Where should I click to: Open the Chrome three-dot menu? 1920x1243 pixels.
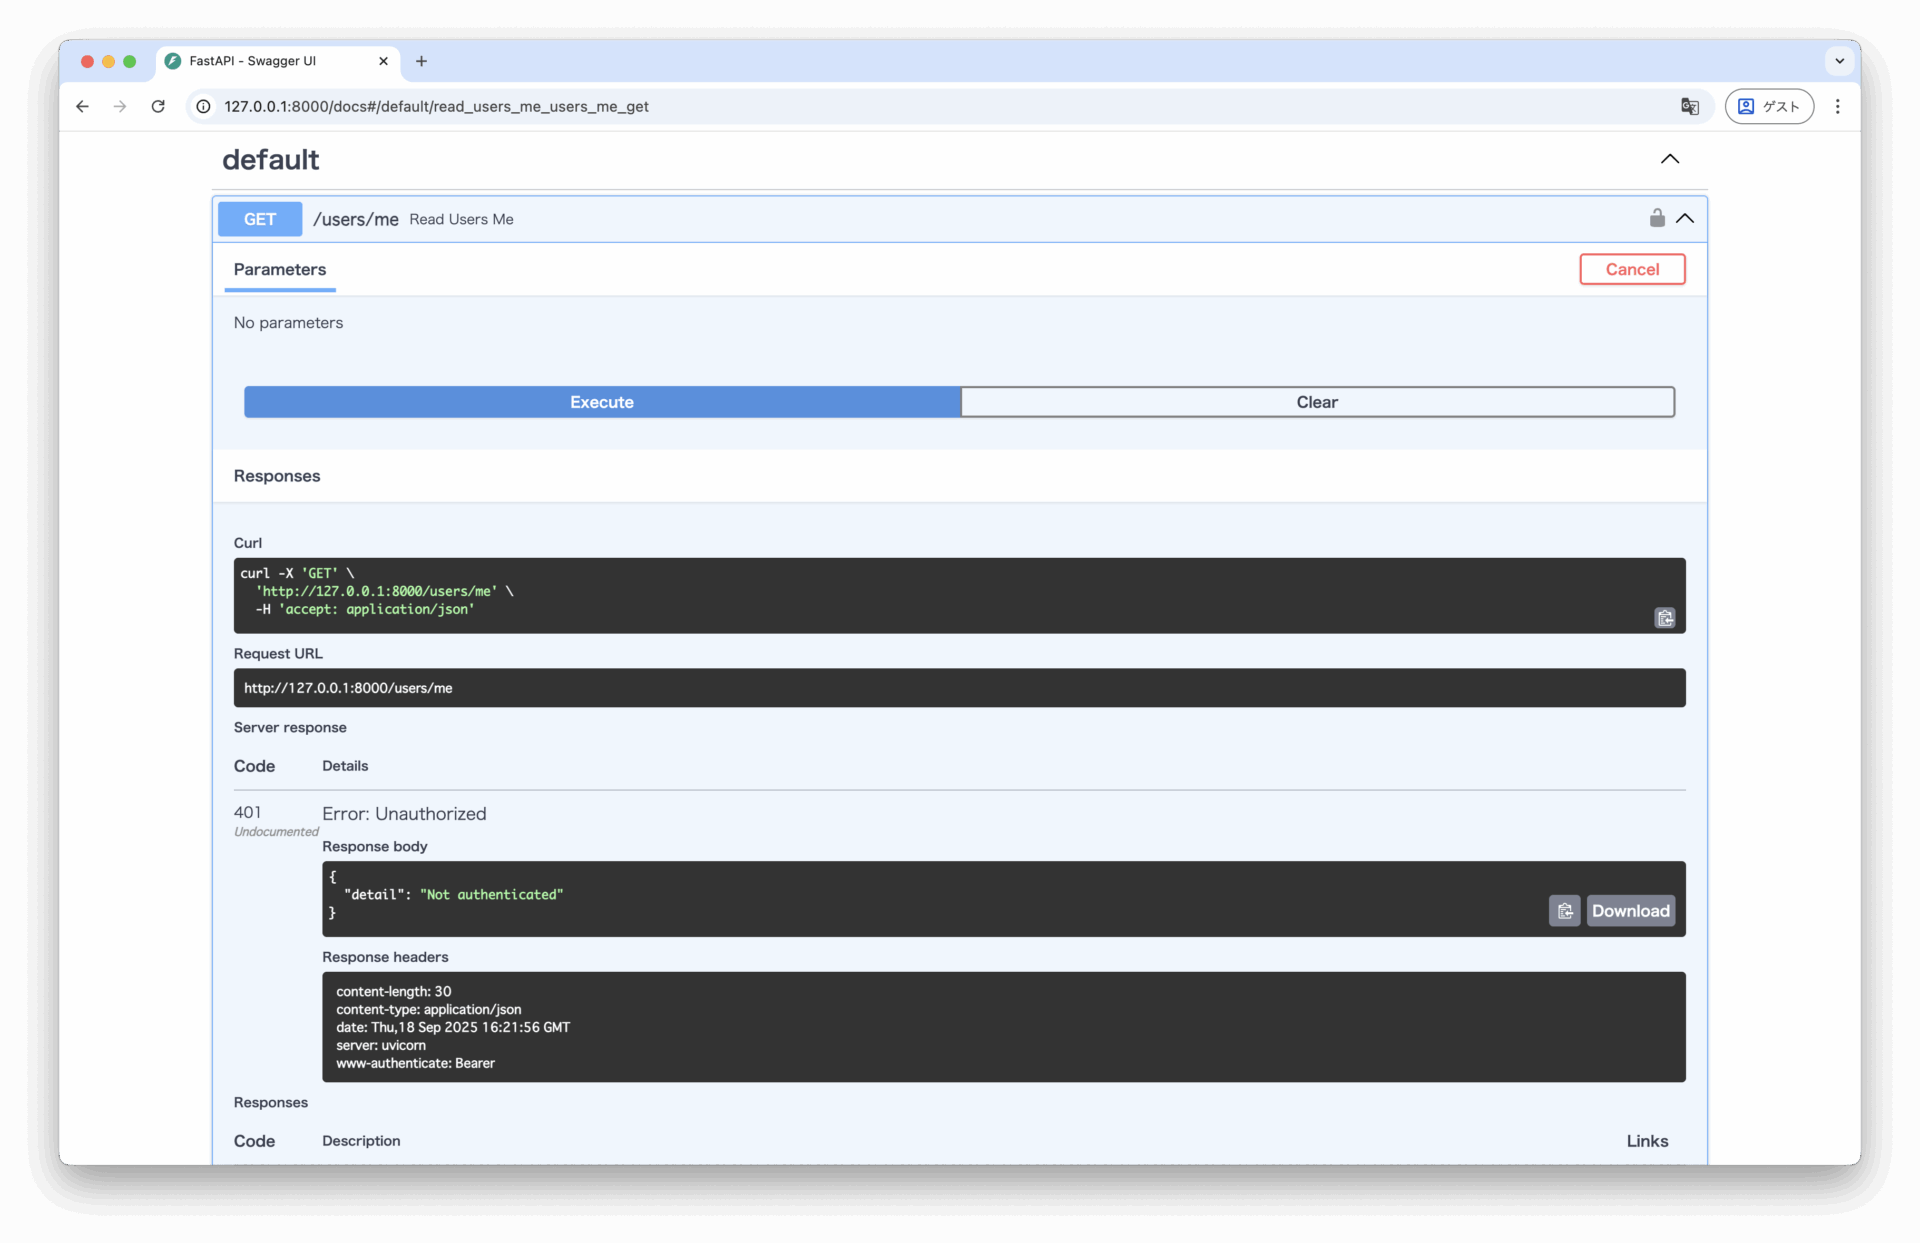point(1837,106)
